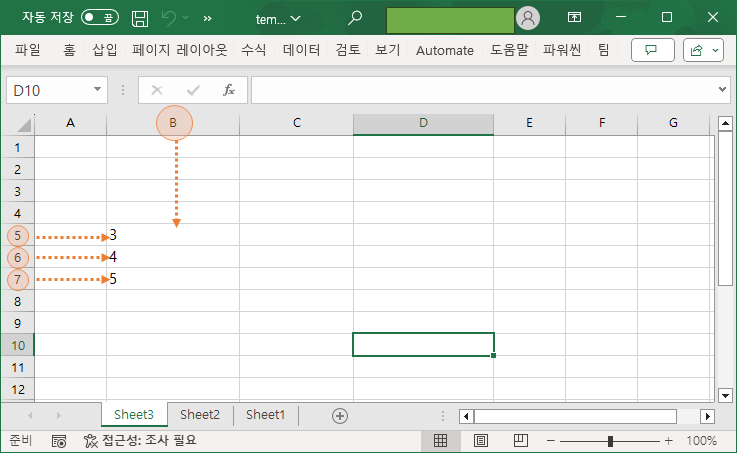Open the search magnifier icon
Image resolution: width=737 pixels, height=453 pixels.
(355, 18)
